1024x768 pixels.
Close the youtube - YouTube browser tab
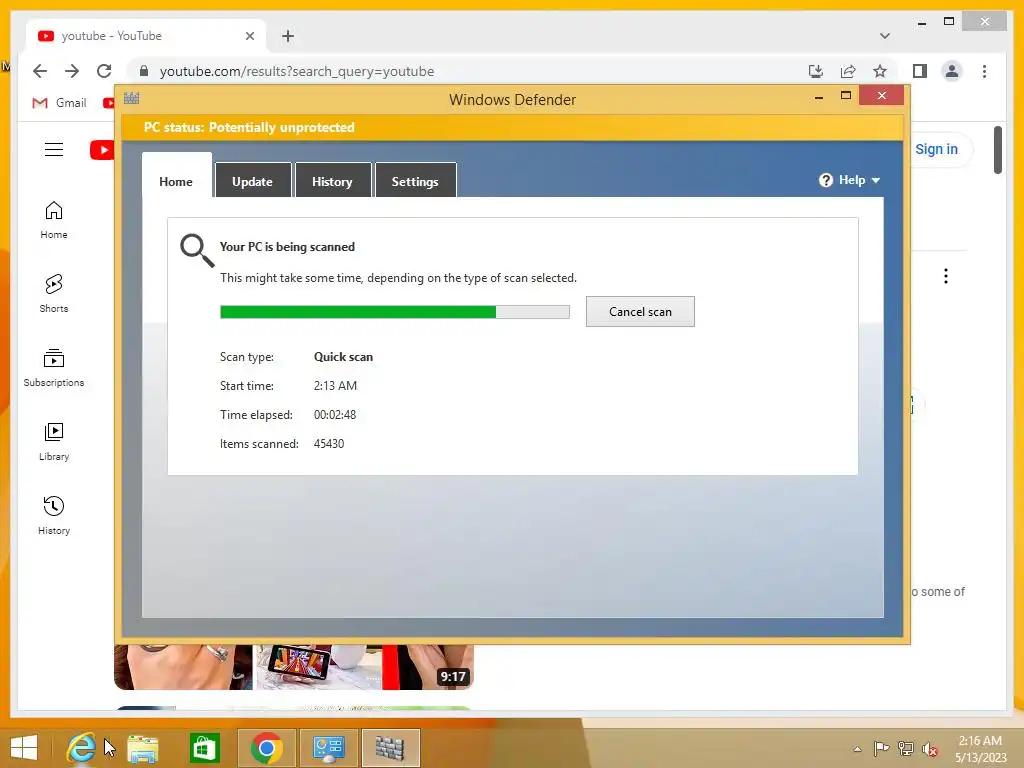click(249, 36)
